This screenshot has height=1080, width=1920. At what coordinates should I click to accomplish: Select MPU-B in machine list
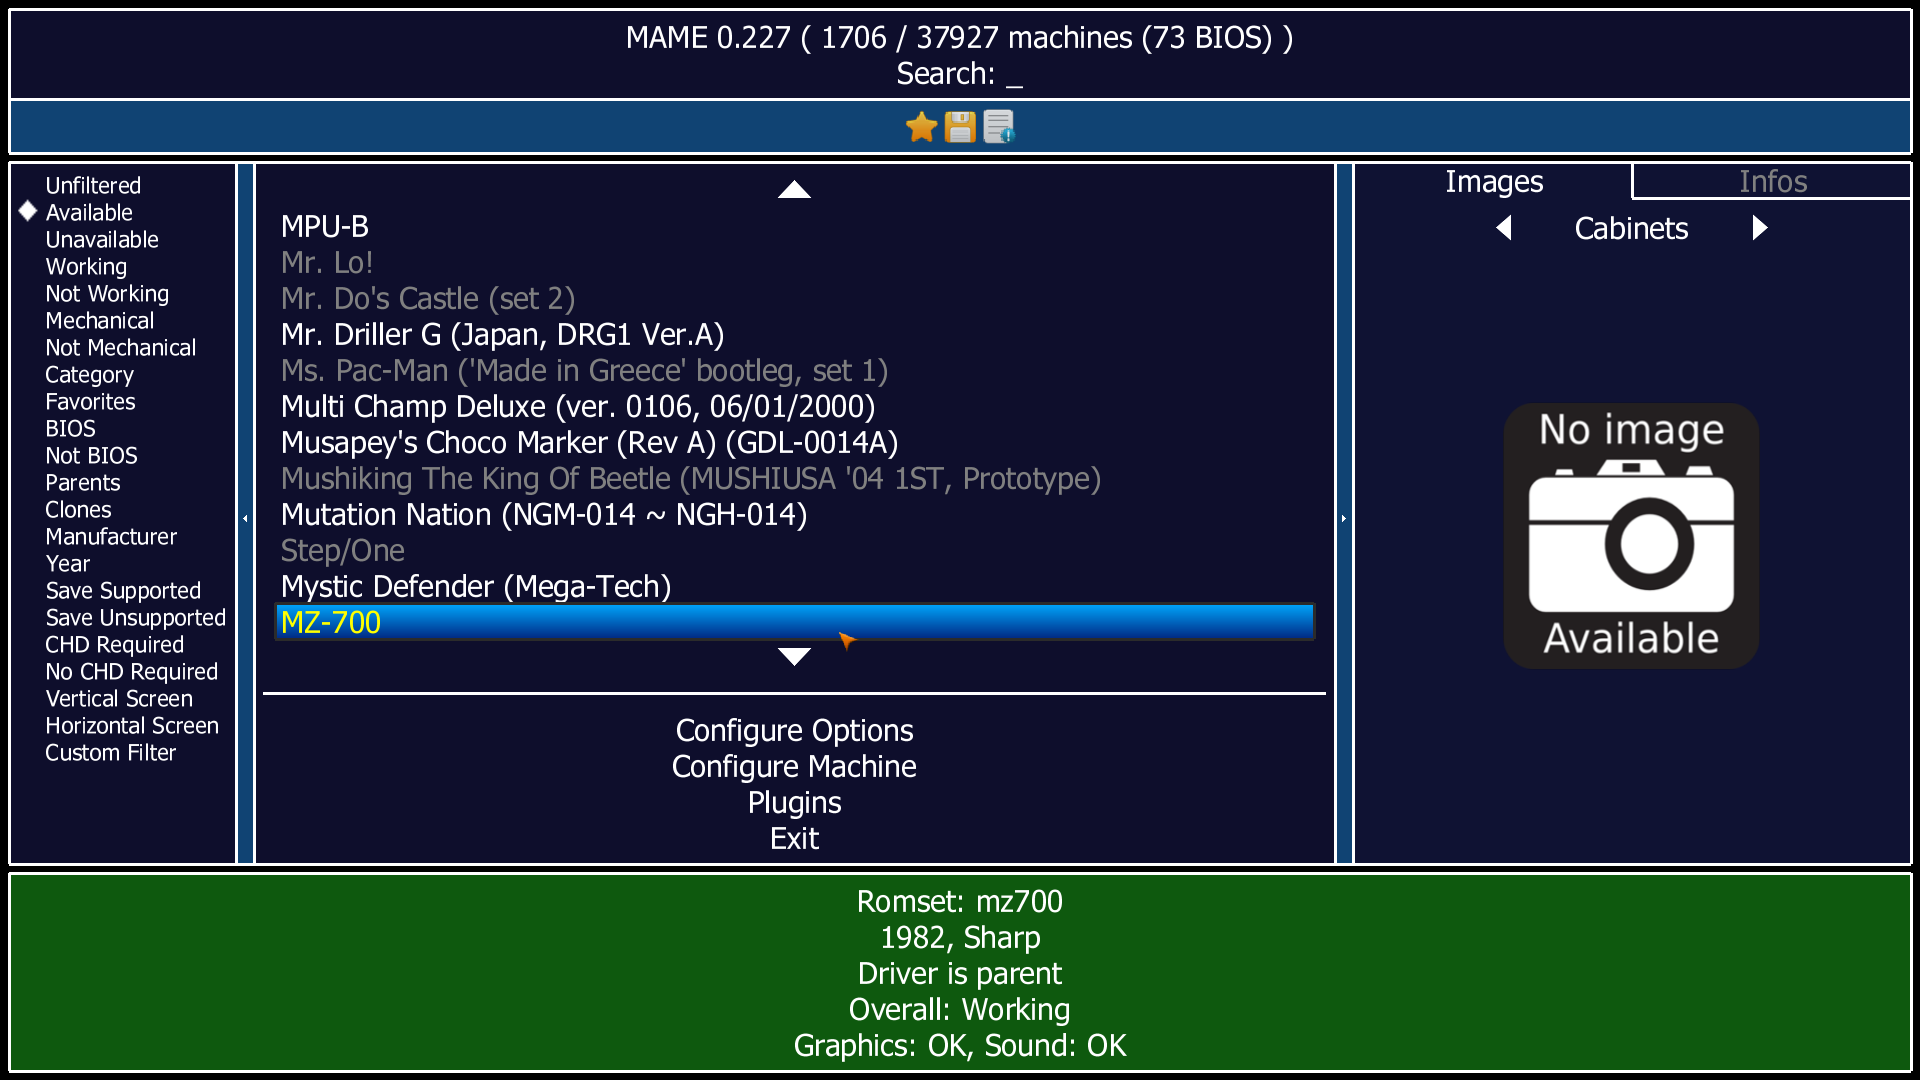pos(794,226)
